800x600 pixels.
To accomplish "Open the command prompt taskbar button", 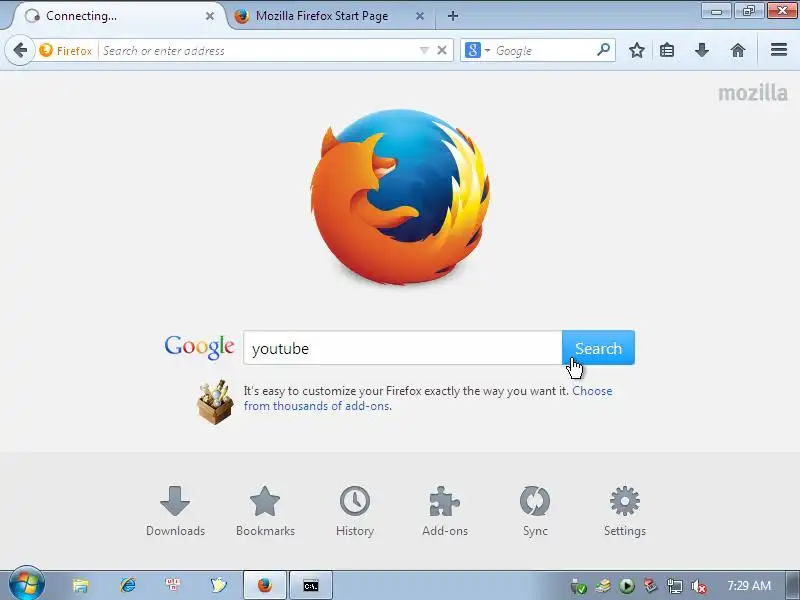I will point(311,585).
